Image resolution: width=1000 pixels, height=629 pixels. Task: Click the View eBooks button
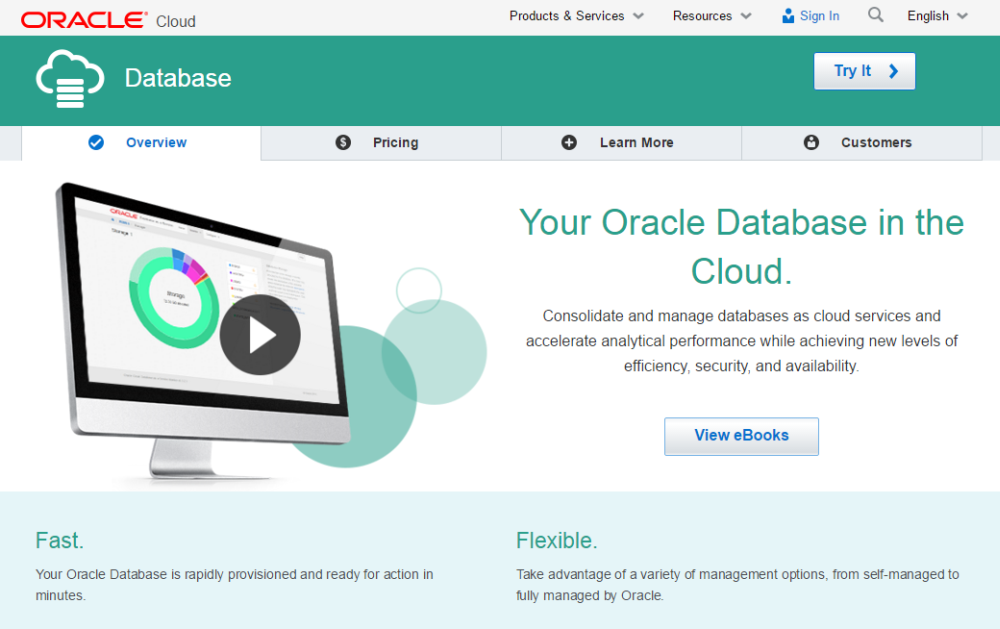741,436
